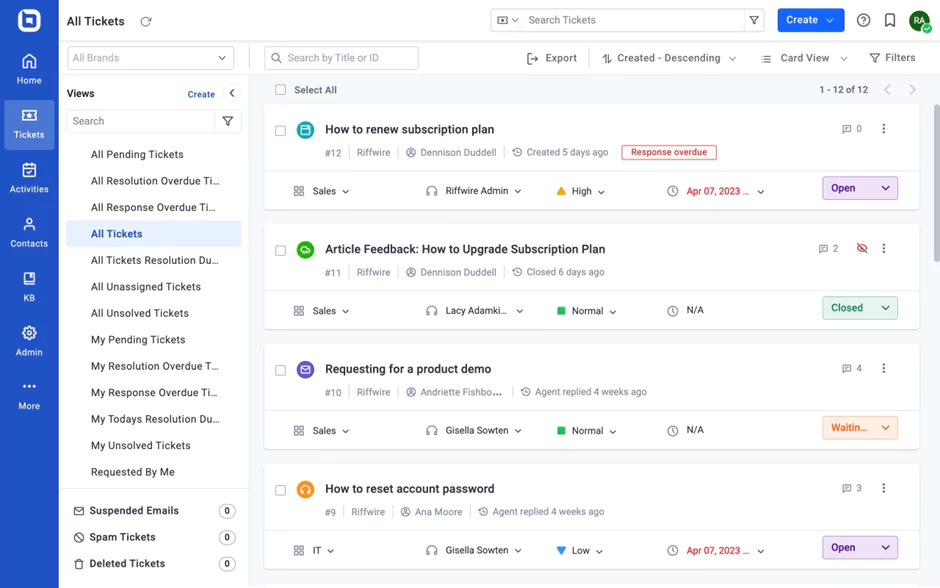Change sorting via Created - Descending dropdown
This screenshot has width=940, height=588.
pyautogui.click(x=668, y=57)
